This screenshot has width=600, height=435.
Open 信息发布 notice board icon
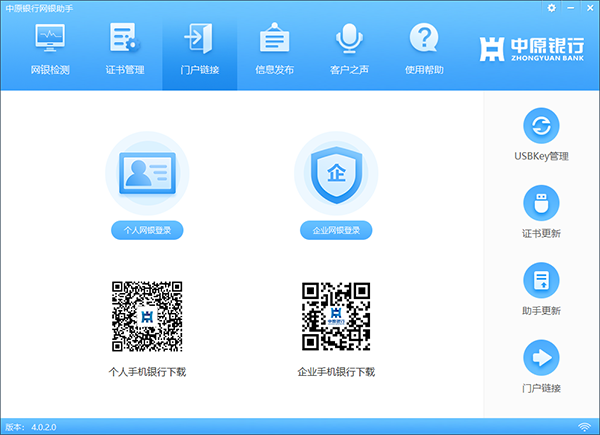pyautogui.click(x=274, y=37)
